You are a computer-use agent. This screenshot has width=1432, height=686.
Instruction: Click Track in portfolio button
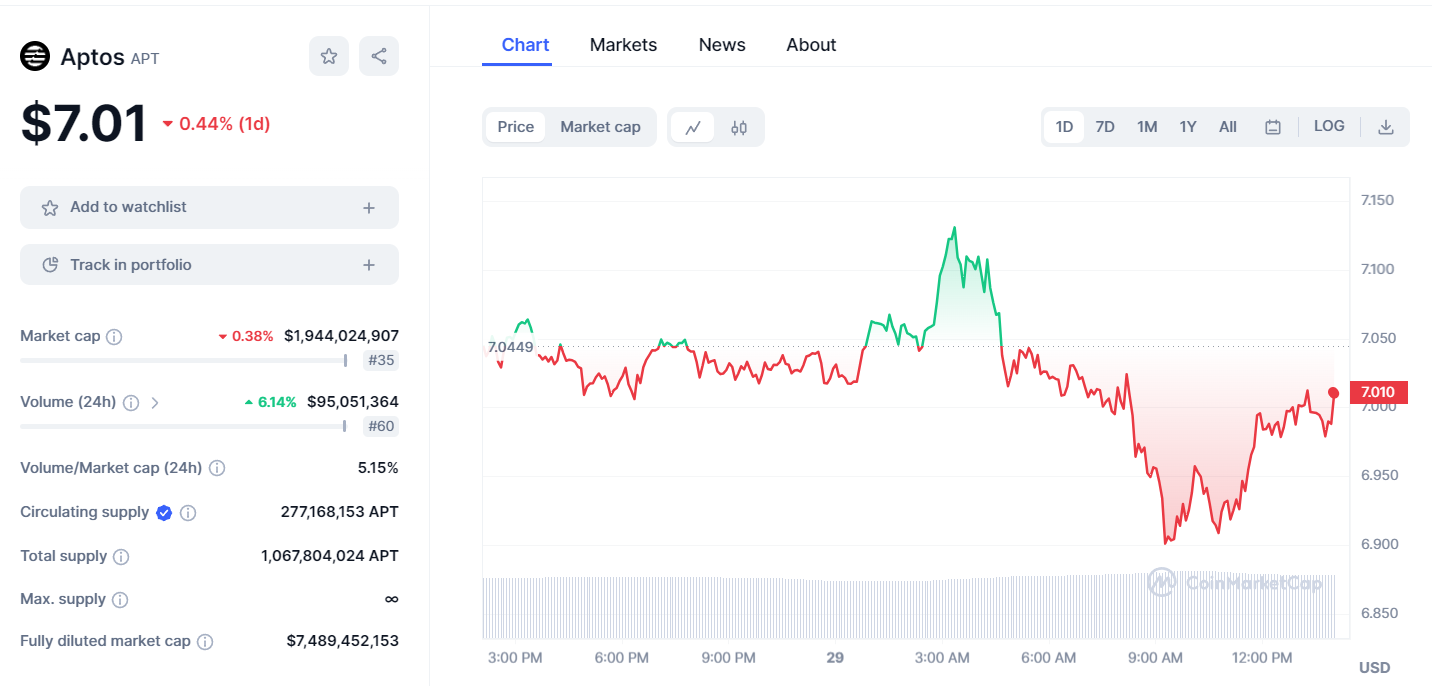tap(209, 265)
